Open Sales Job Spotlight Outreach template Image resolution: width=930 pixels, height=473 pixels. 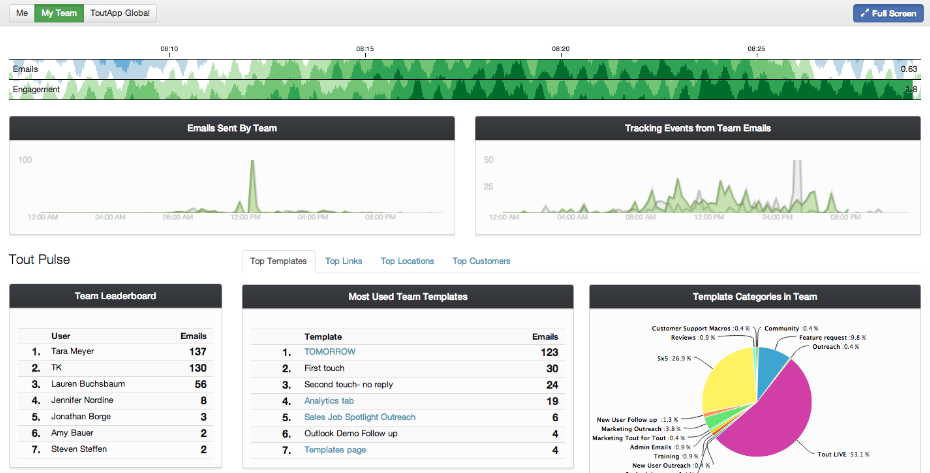(359, 417)
